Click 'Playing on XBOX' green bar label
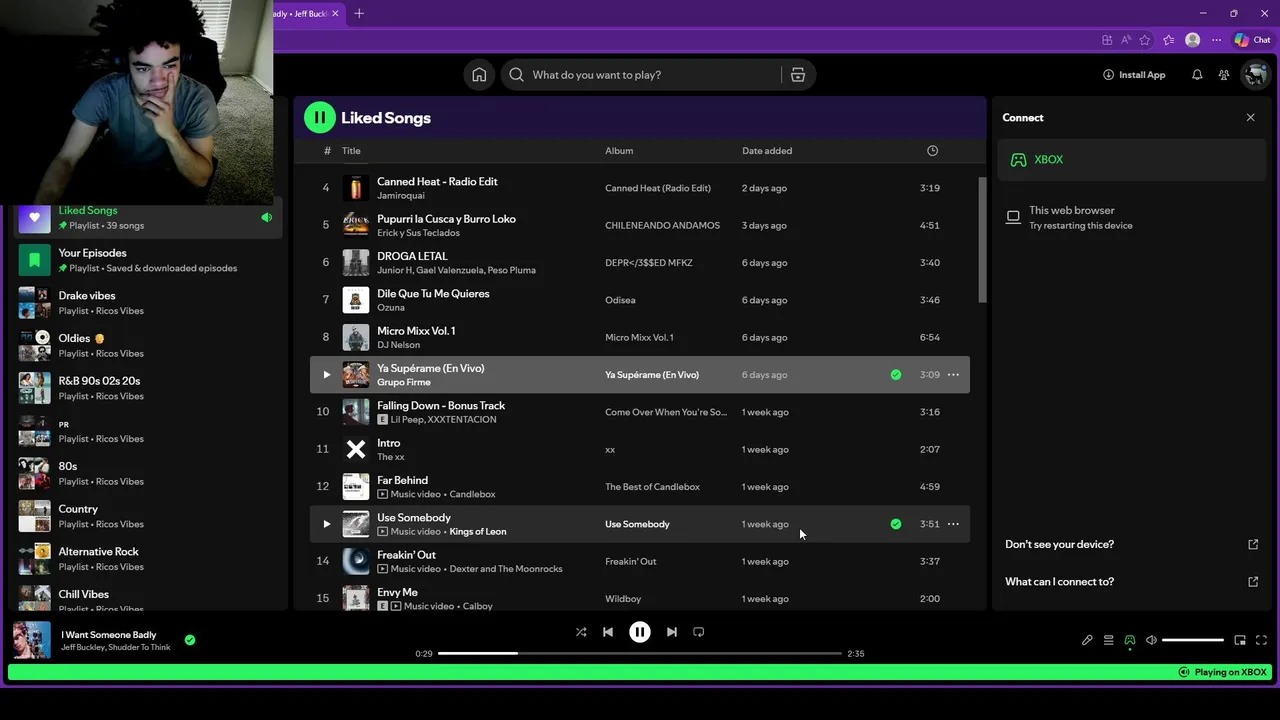This screenshot has width=1280, height=720. [1222, 672]
